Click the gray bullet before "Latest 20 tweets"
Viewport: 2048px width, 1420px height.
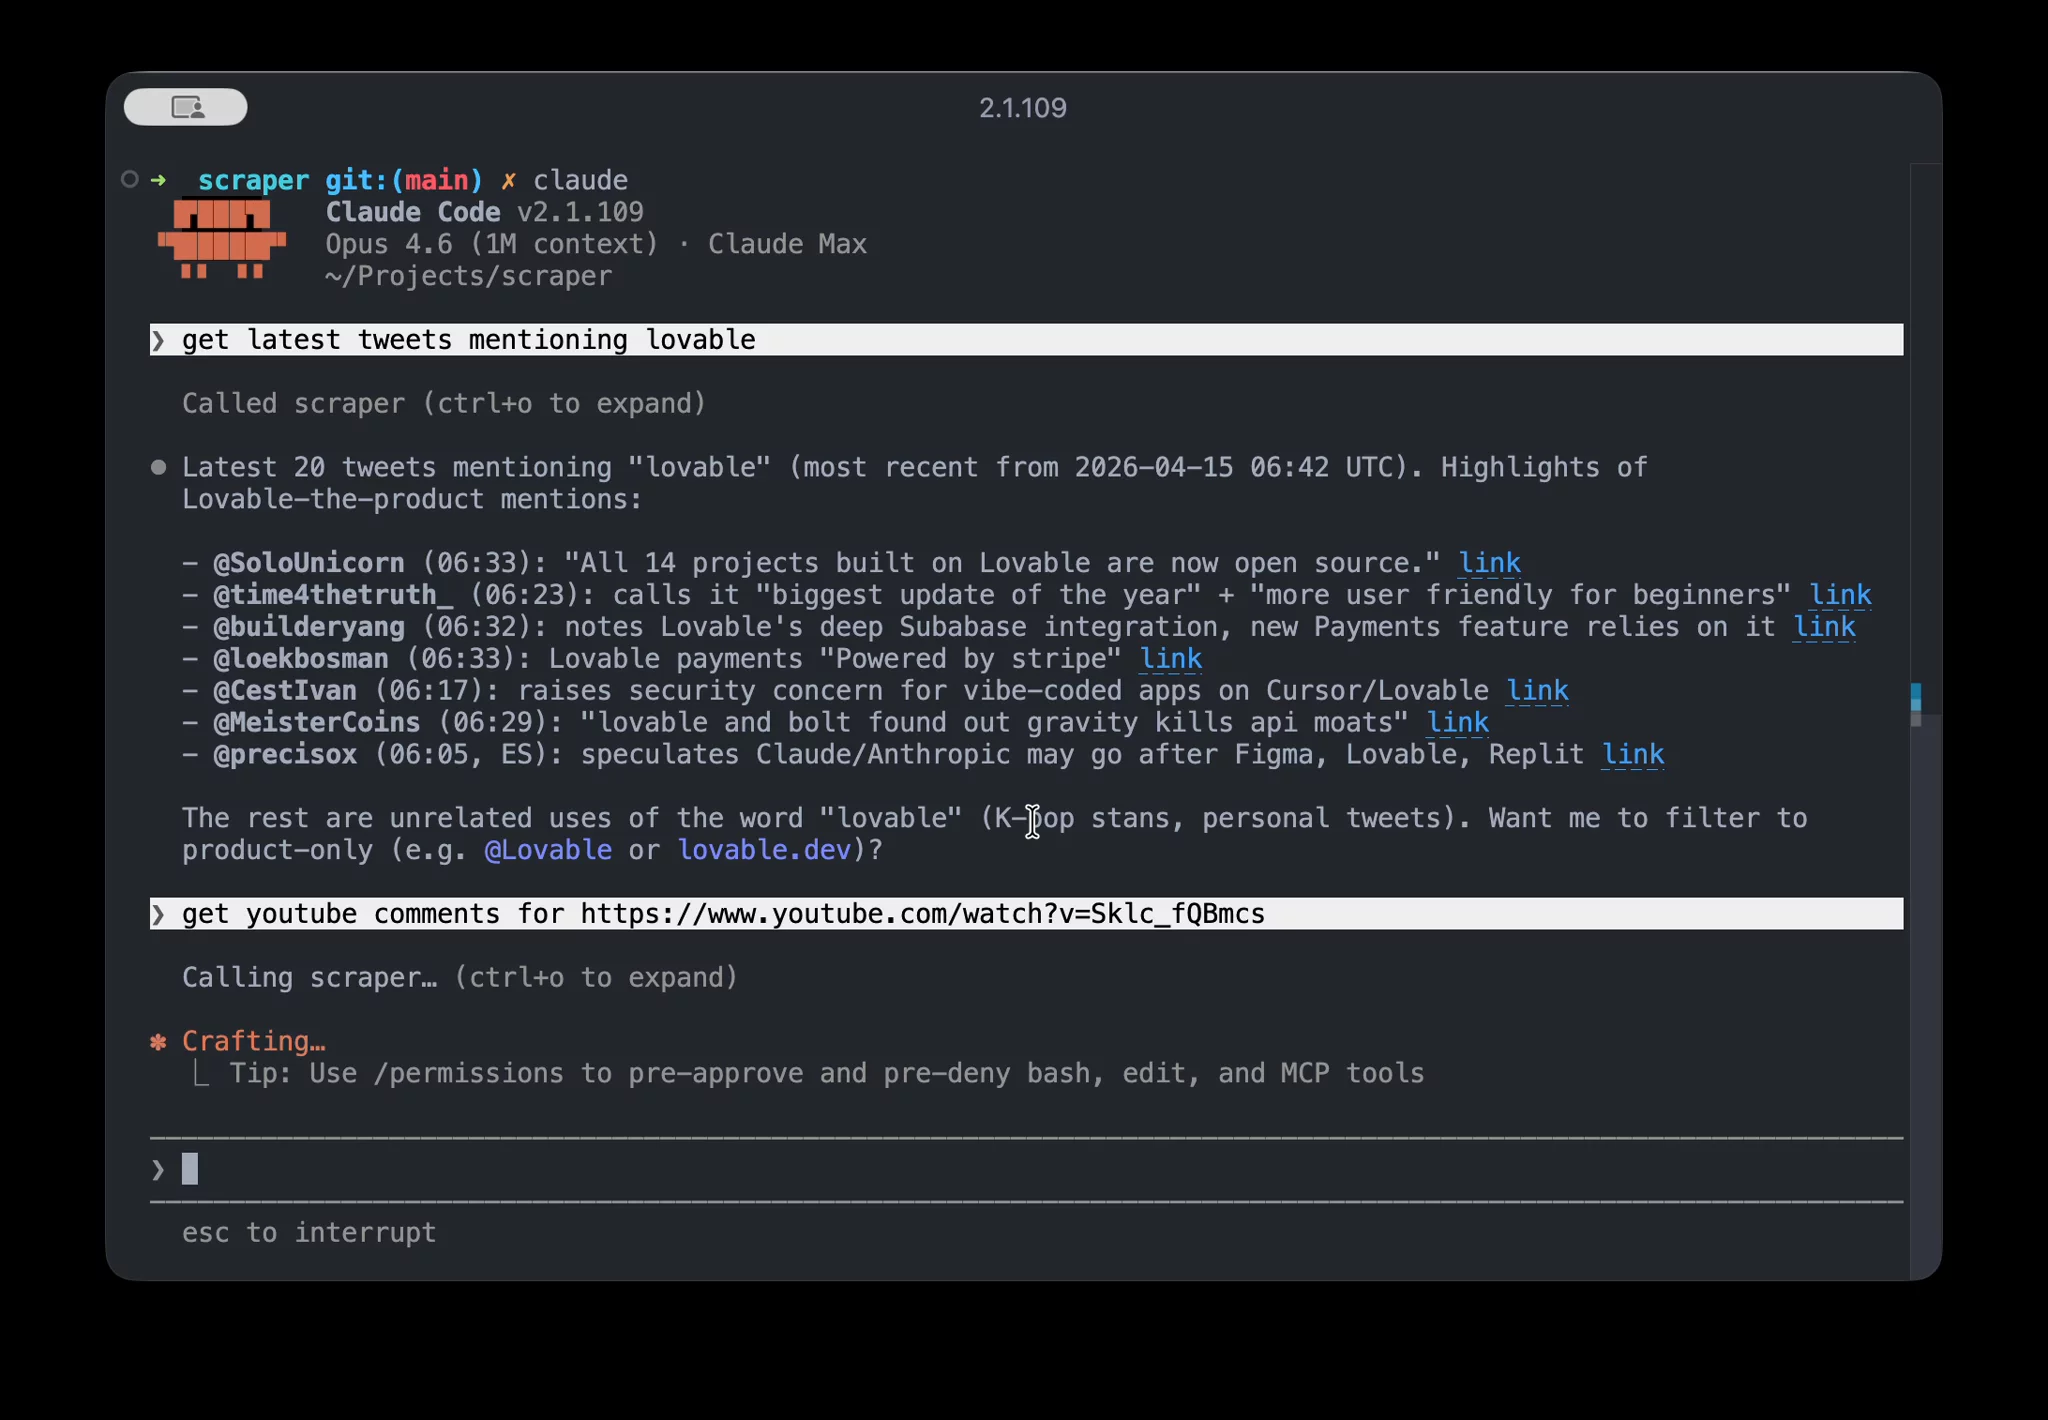tap(158, 467)
